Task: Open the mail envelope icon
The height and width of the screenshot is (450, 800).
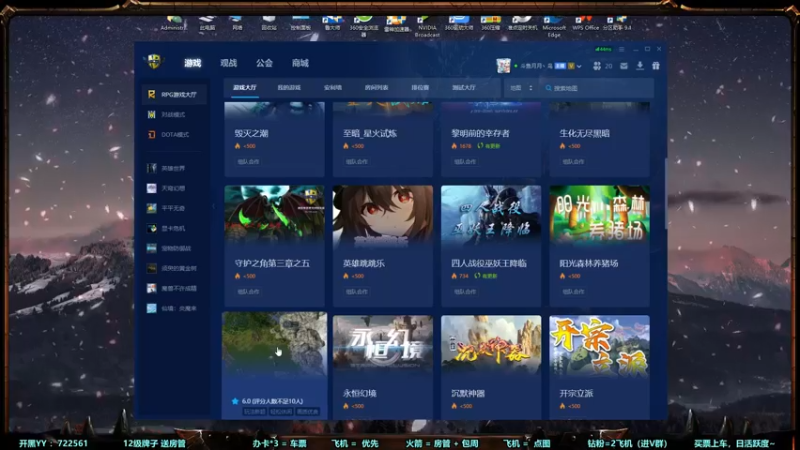Action: point(623,66)
